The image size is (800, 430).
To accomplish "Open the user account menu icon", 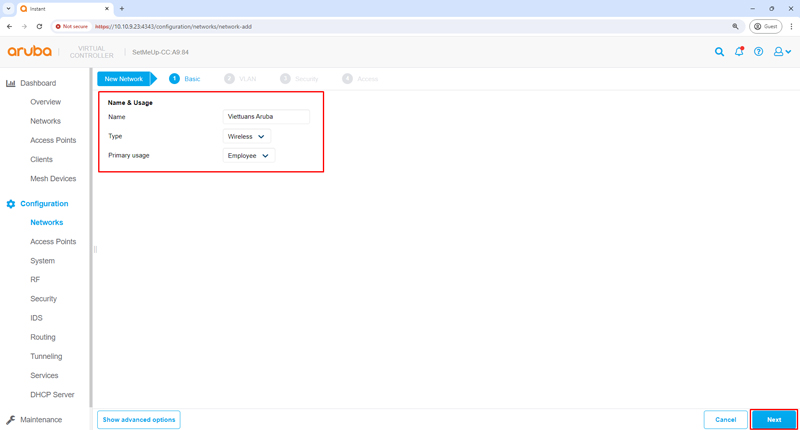I will tap(782, 52).
